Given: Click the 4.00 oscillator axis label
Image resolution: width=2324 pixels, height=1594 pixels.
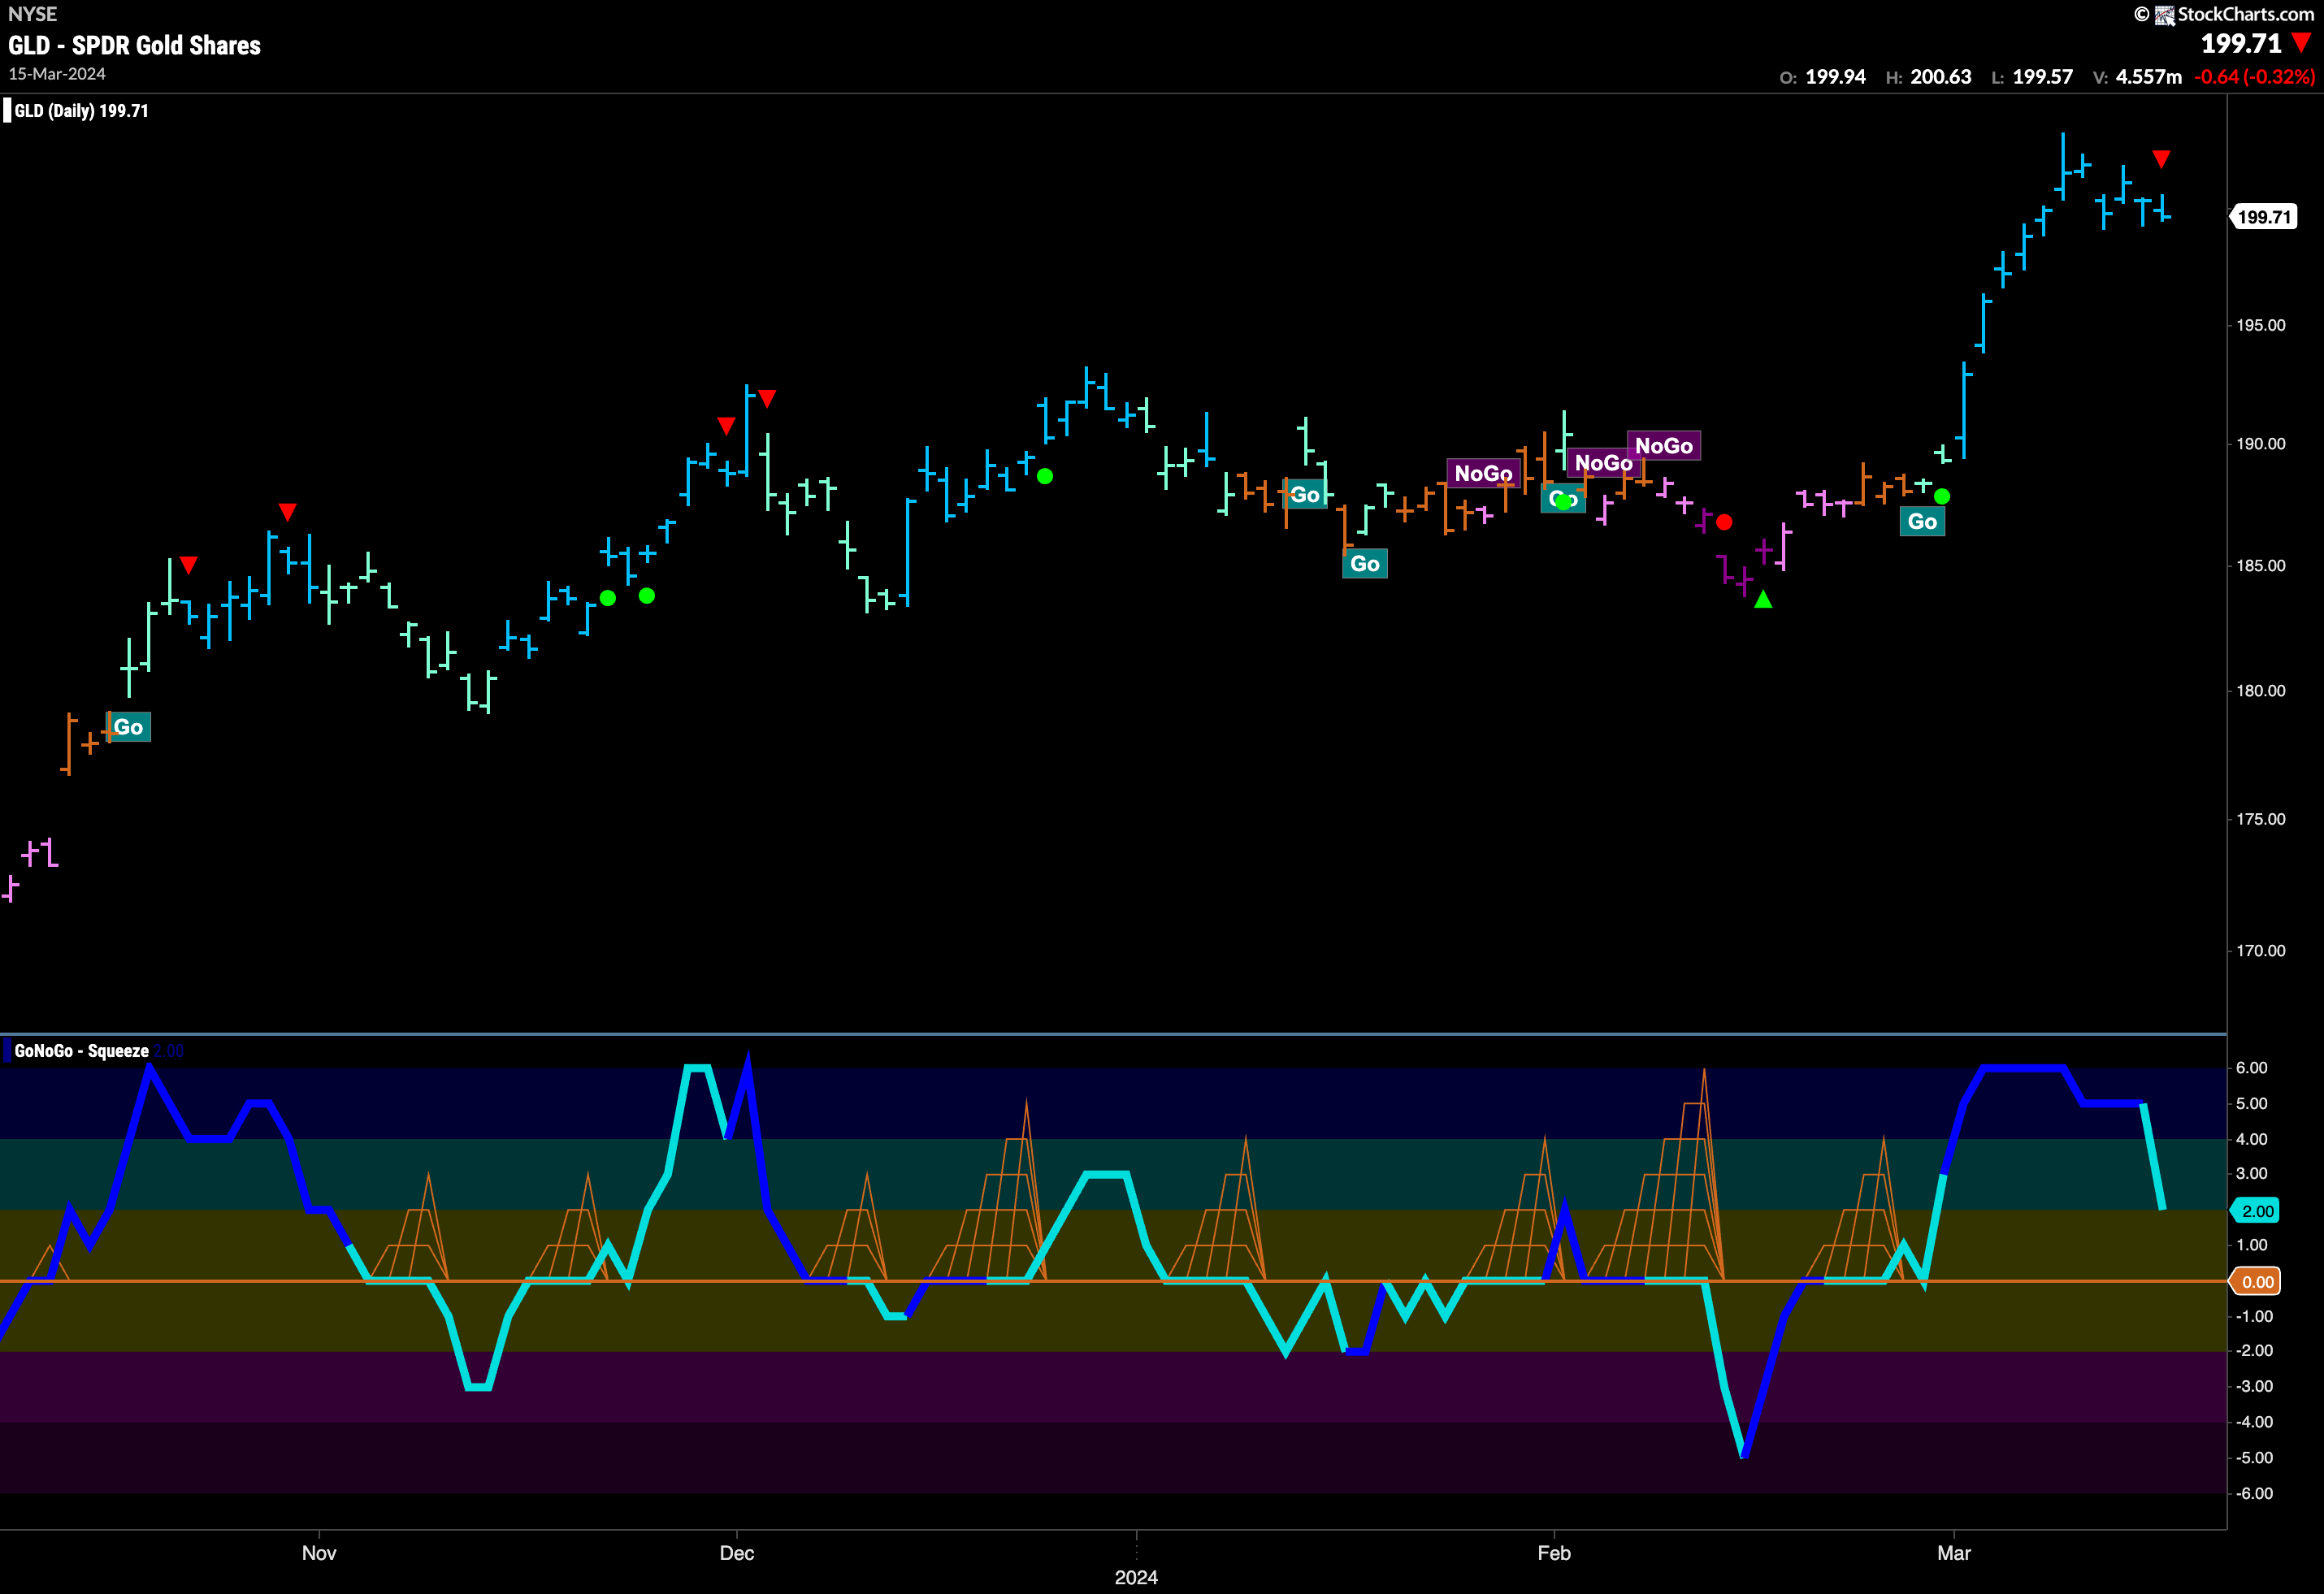Looking at the screenshot, I should point(2252,1140).
